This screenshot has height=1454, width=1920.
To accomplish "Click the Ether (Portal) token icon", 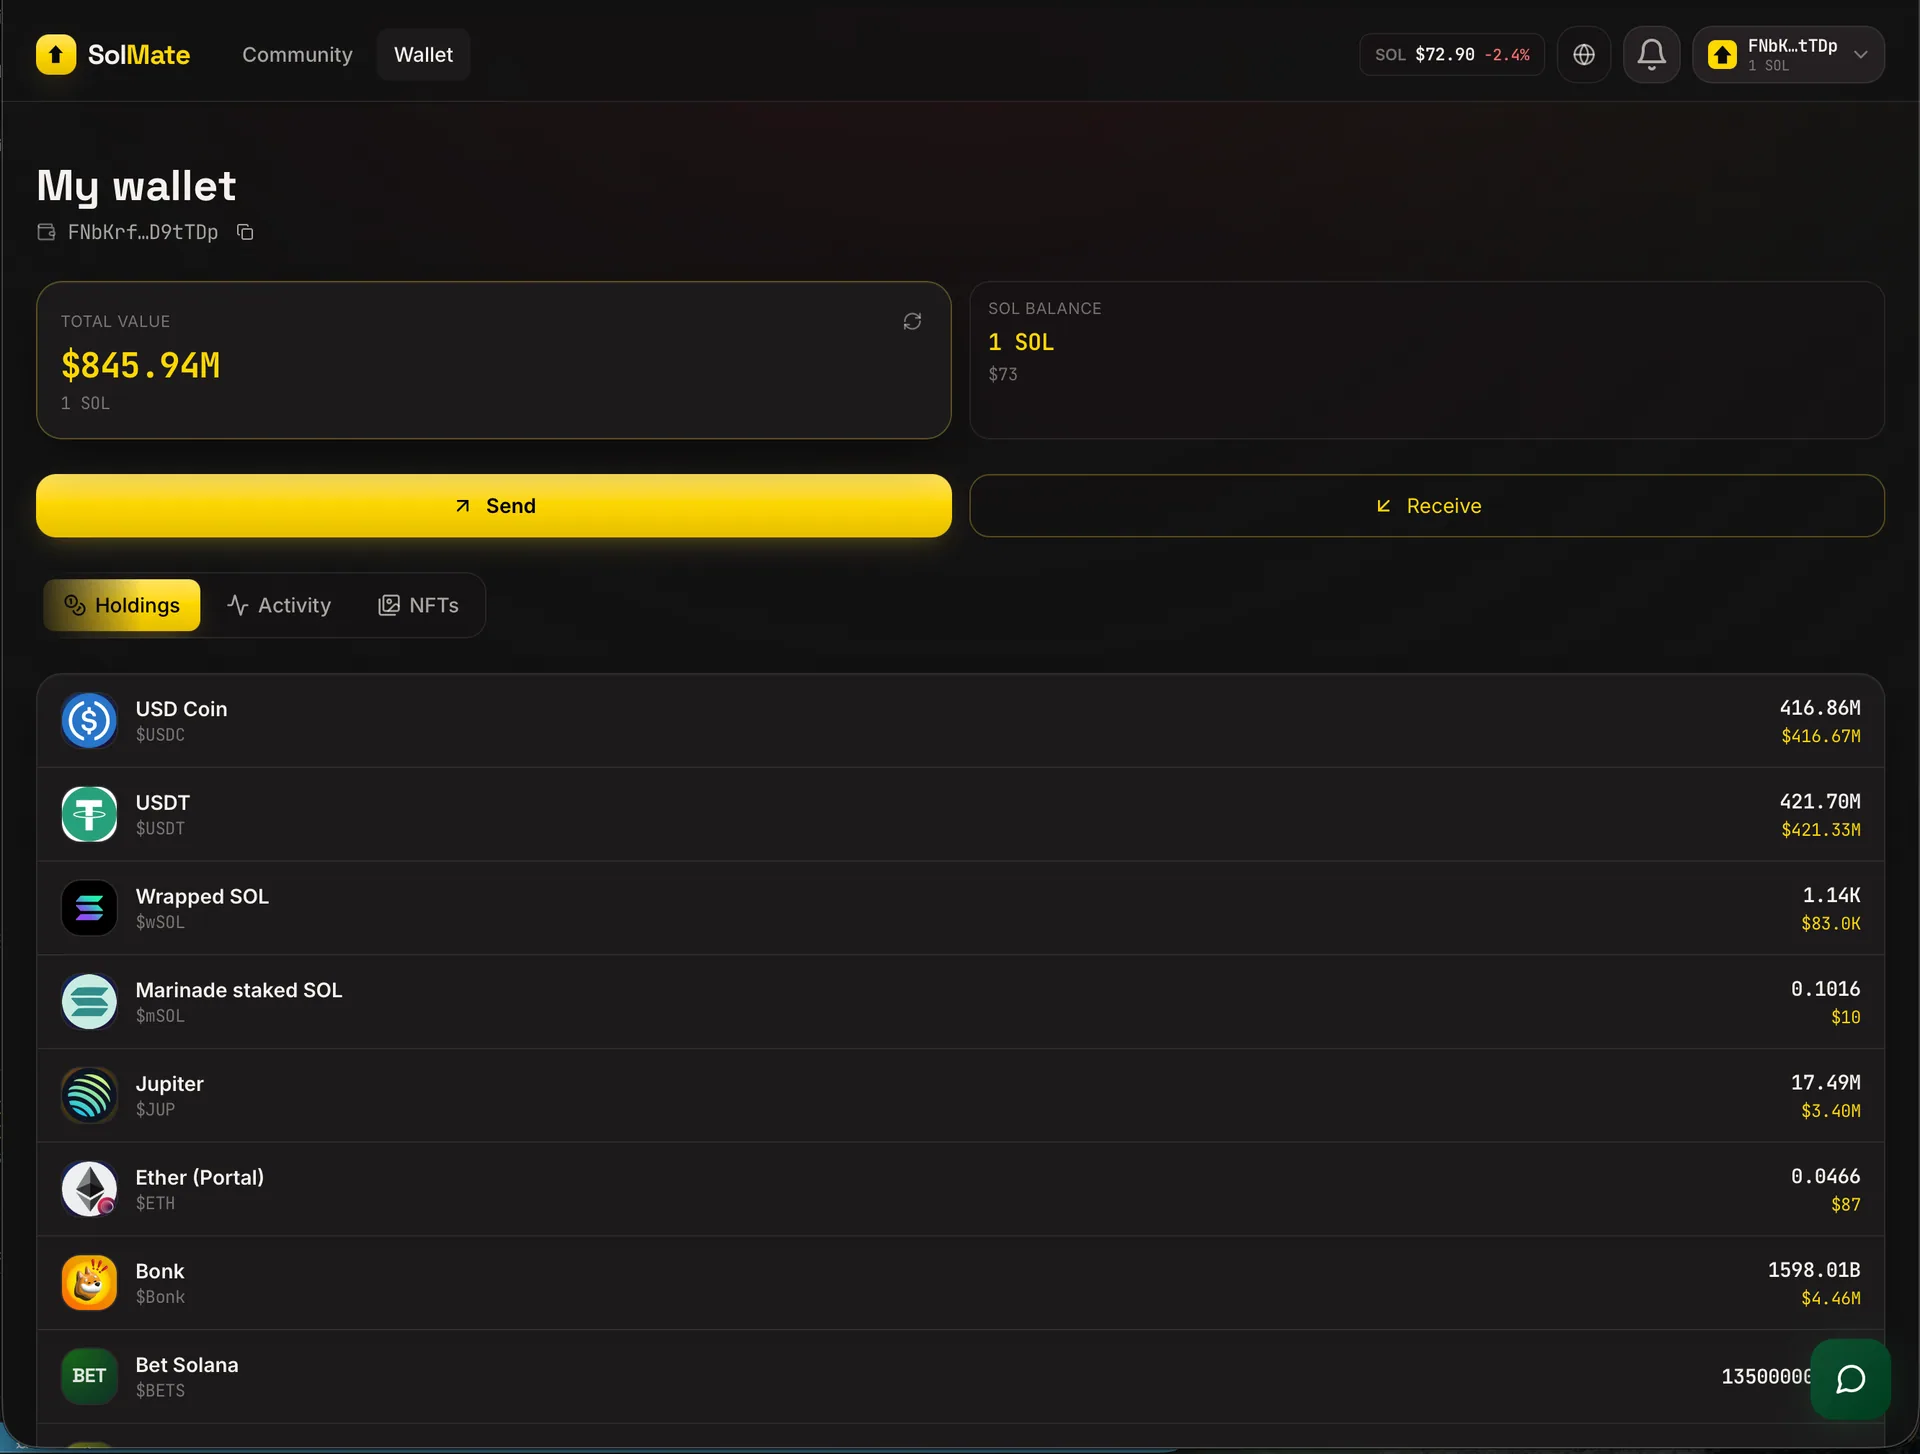I will [x=89, y=1189].
